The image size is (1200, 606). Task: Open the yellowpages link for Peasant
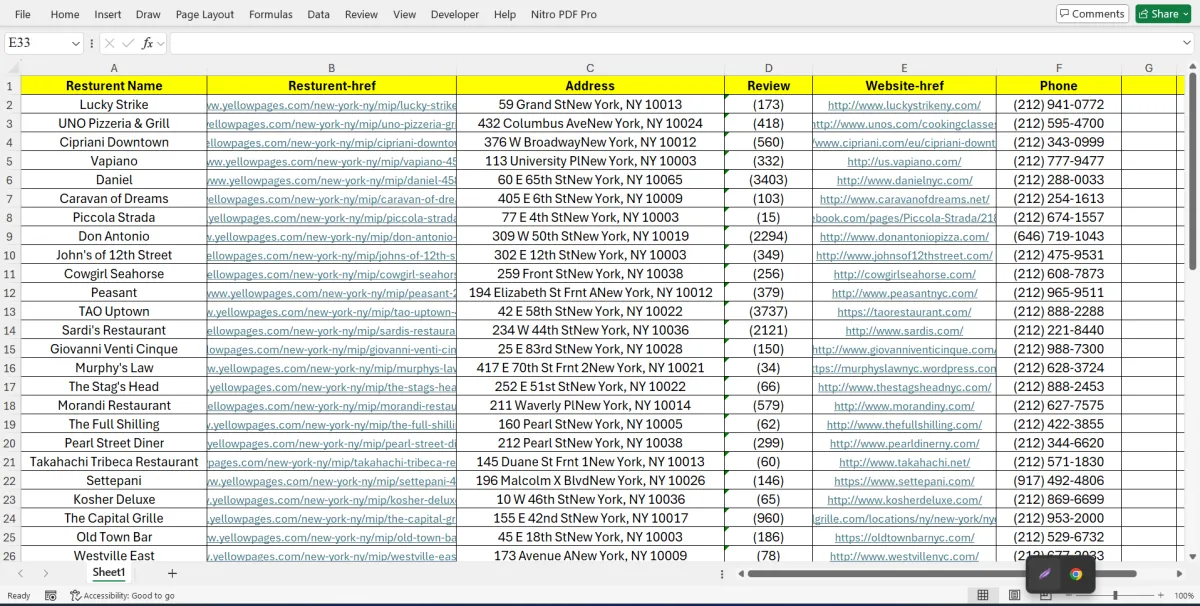332,293
